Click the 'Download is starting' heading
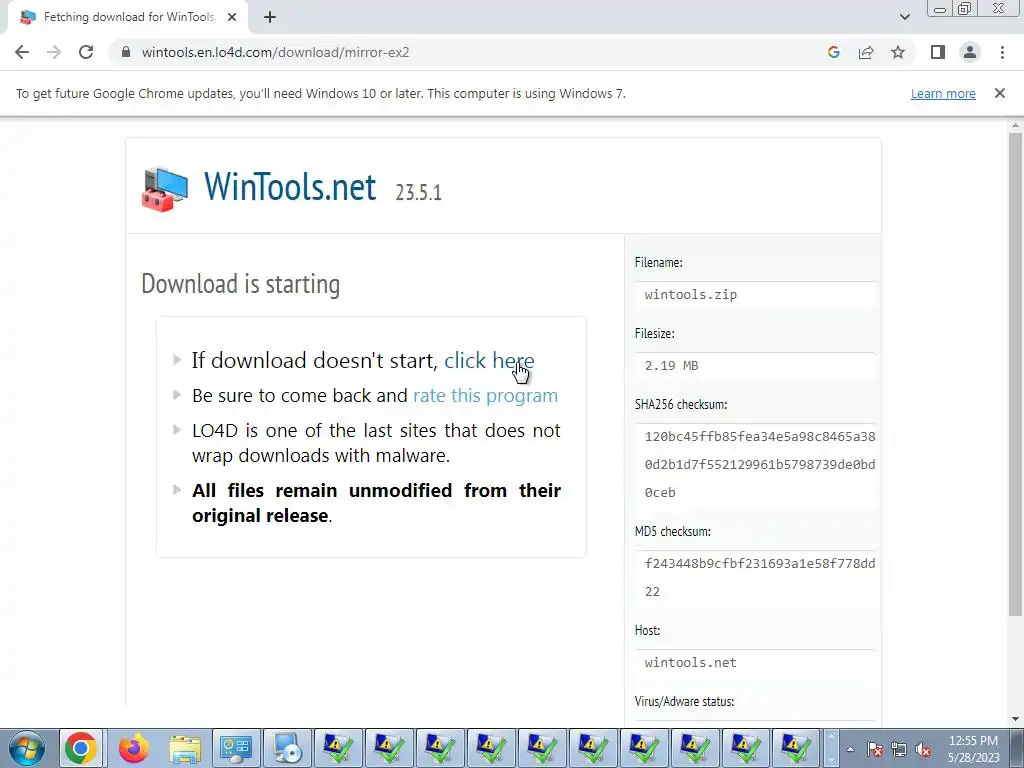This screenshot has width=1024, height=768. [240, 284]
